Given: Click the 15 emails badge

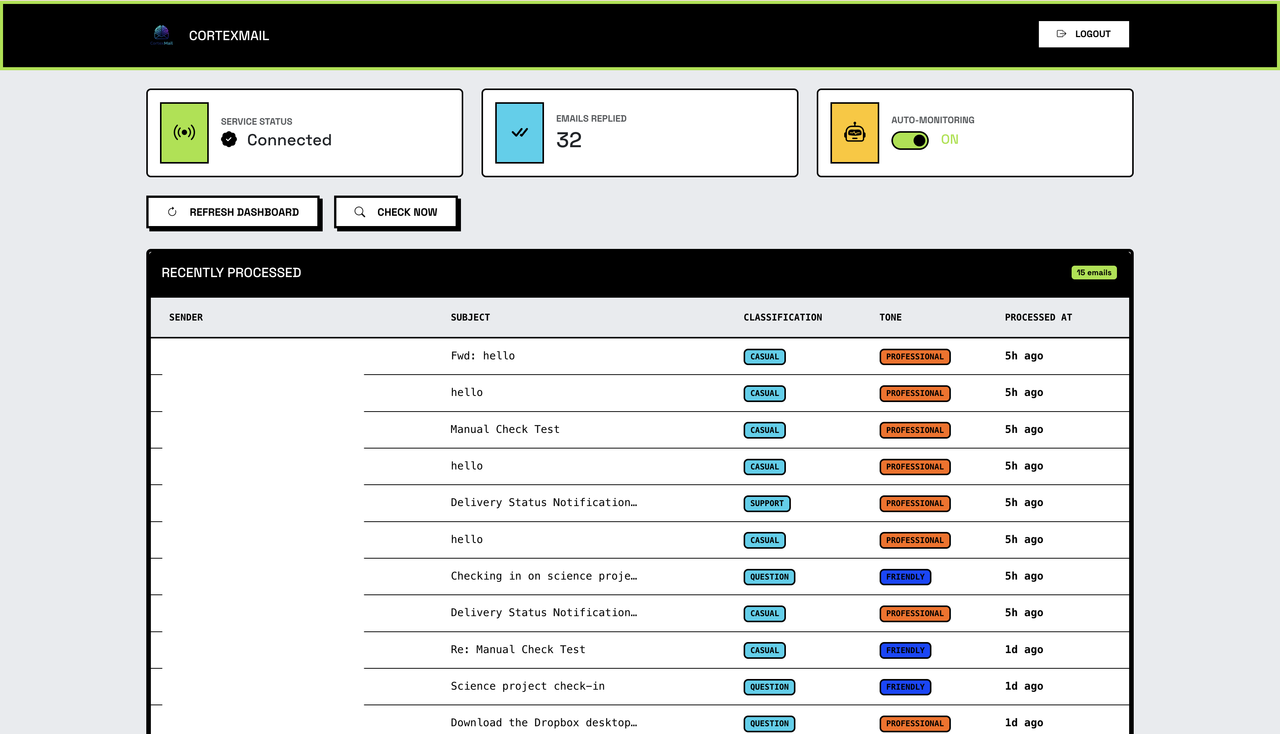Looking at the screenshot, I should (x=1094, y=272).
